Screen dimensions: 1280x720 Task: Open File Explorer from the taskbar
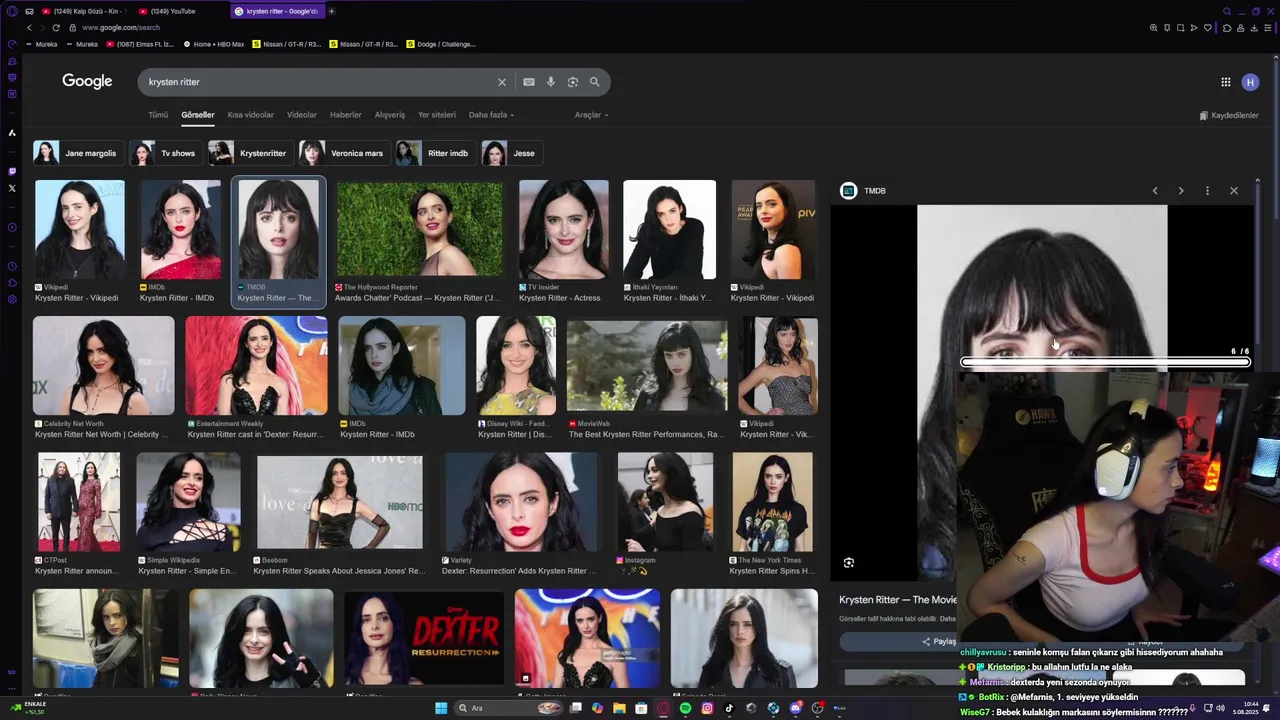pyautogui.click(x=619, y=708)
